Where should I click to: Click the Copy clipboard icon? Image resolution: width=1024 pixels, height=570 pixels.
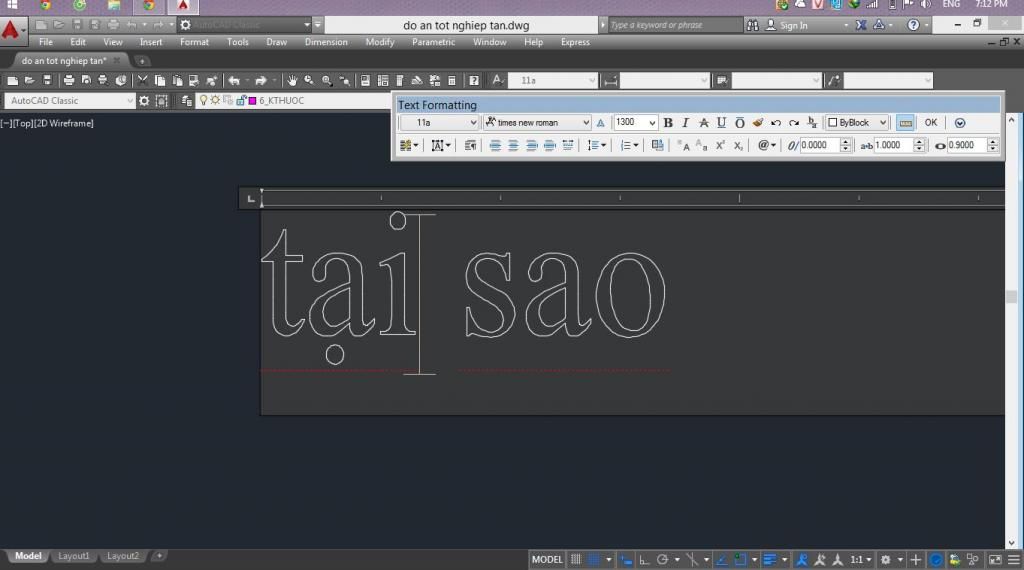(x=160, y=80)
